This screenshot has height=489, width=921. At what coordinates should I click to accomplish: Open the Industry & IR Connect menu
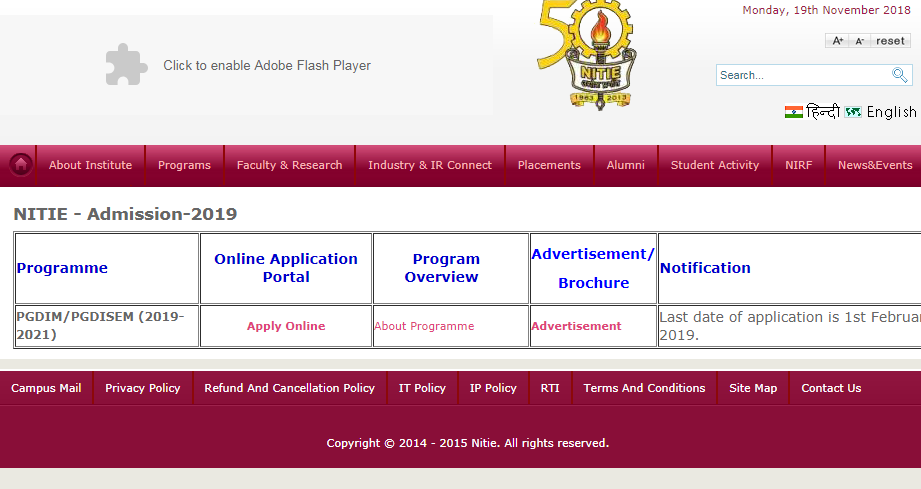tap(430, 165)
